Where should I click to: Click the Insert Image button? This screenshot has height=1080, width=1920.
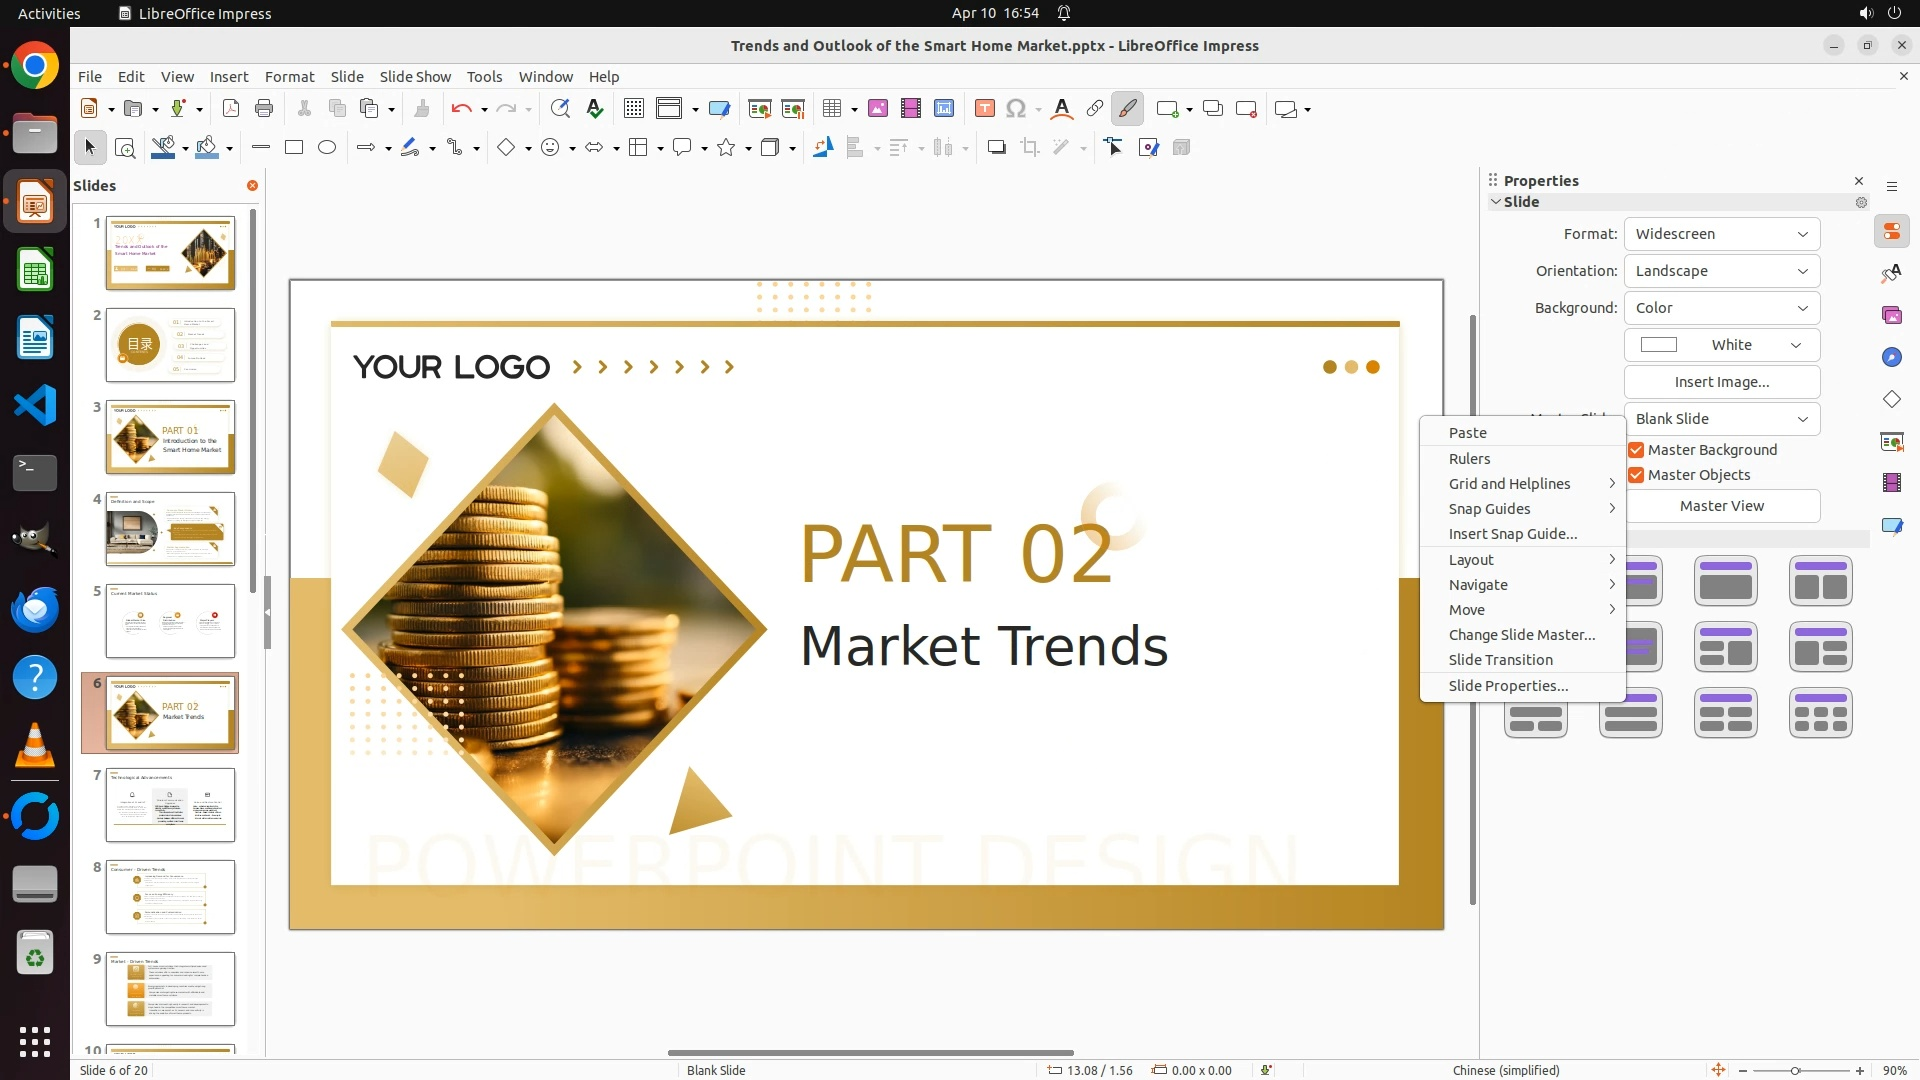[1721, 382]
